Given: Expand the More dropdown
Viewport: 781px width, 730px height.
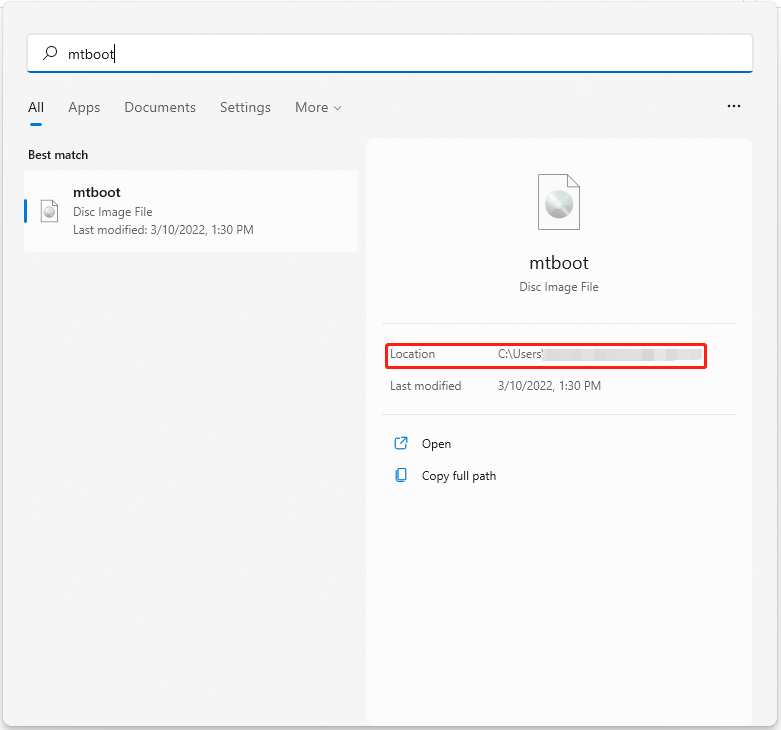Looking at the screenshot, I should [x=318, y=107].
